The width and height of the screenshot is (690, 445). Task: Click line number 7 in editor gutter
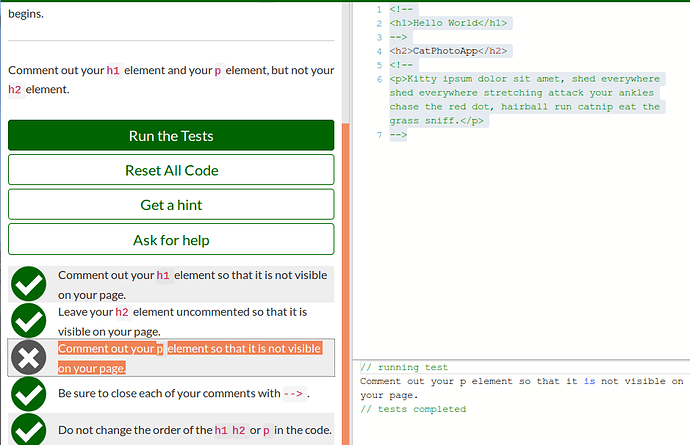379,135
